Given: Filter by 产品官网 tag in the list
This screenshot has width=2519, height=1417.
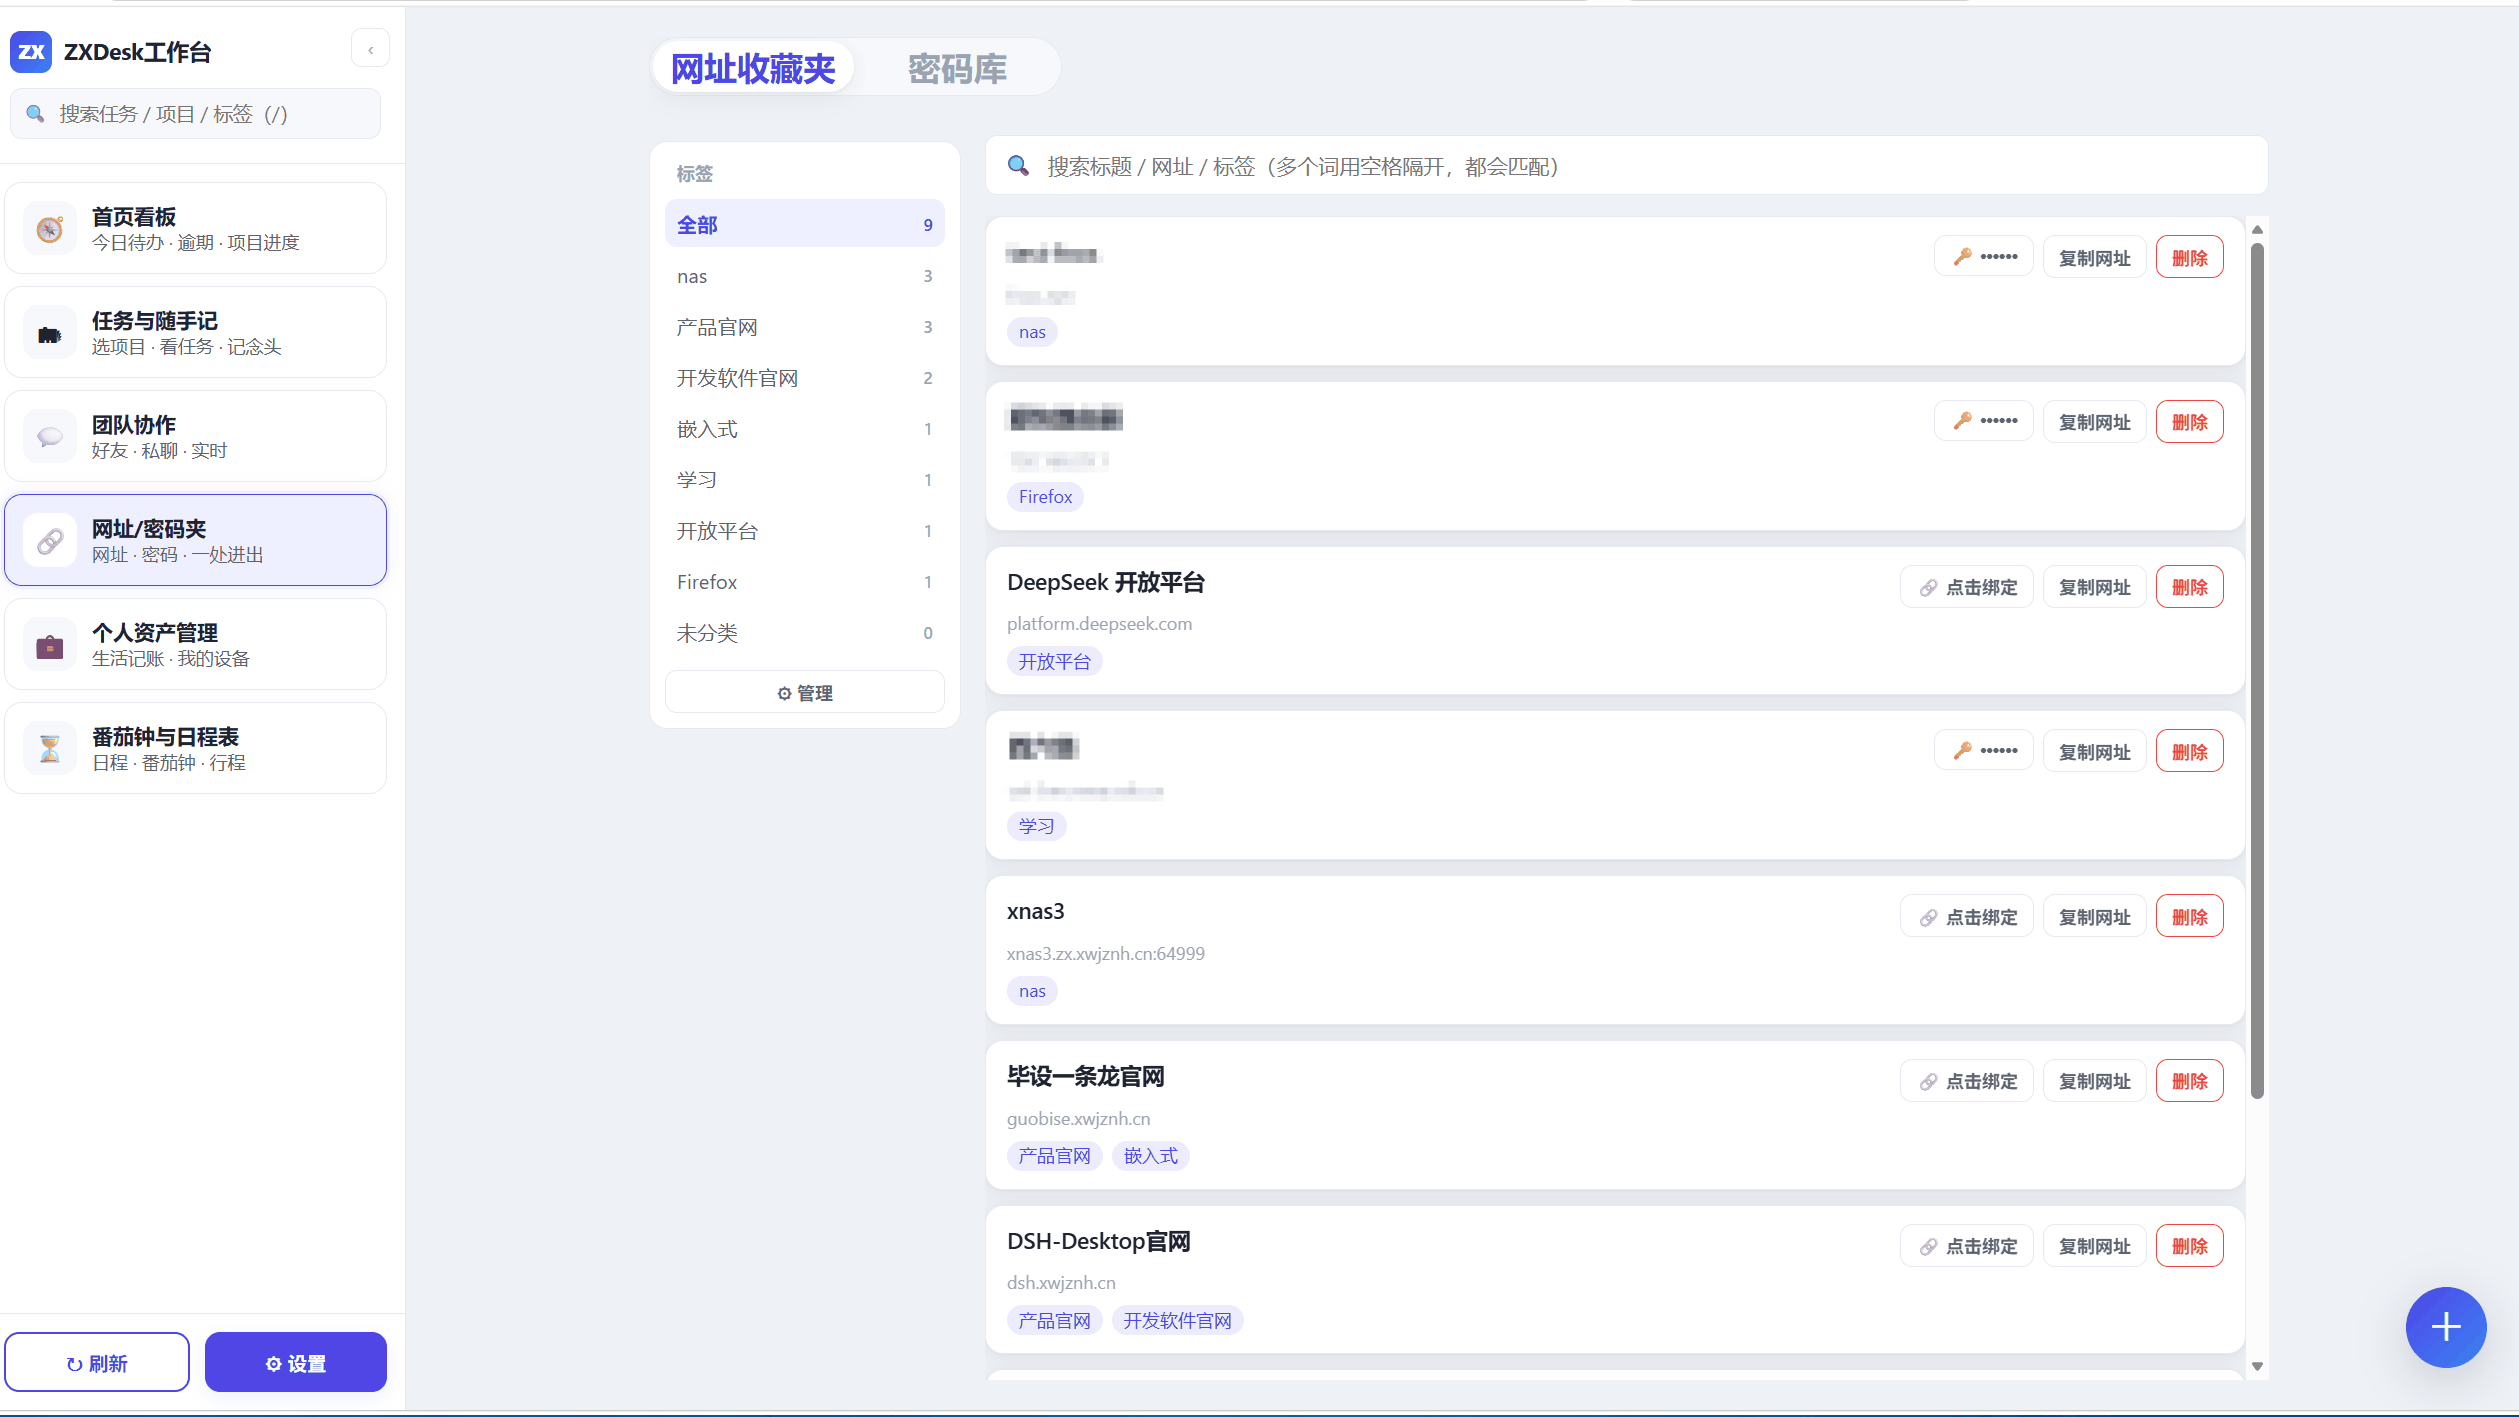Looking at the screenshot, I should point(804,327).
